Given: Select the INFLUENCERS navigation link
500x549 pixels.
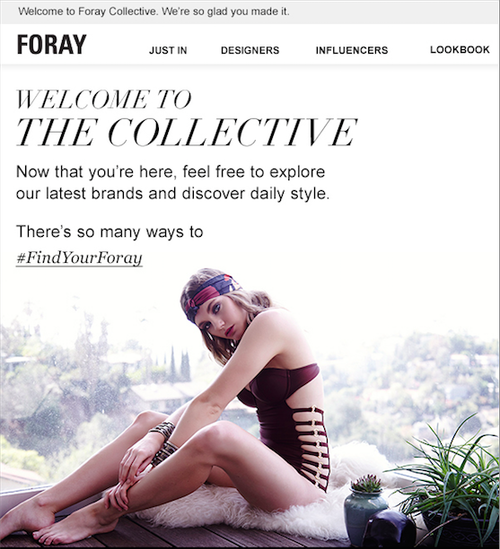Looking at the screenshot, I should click(352, 50).
